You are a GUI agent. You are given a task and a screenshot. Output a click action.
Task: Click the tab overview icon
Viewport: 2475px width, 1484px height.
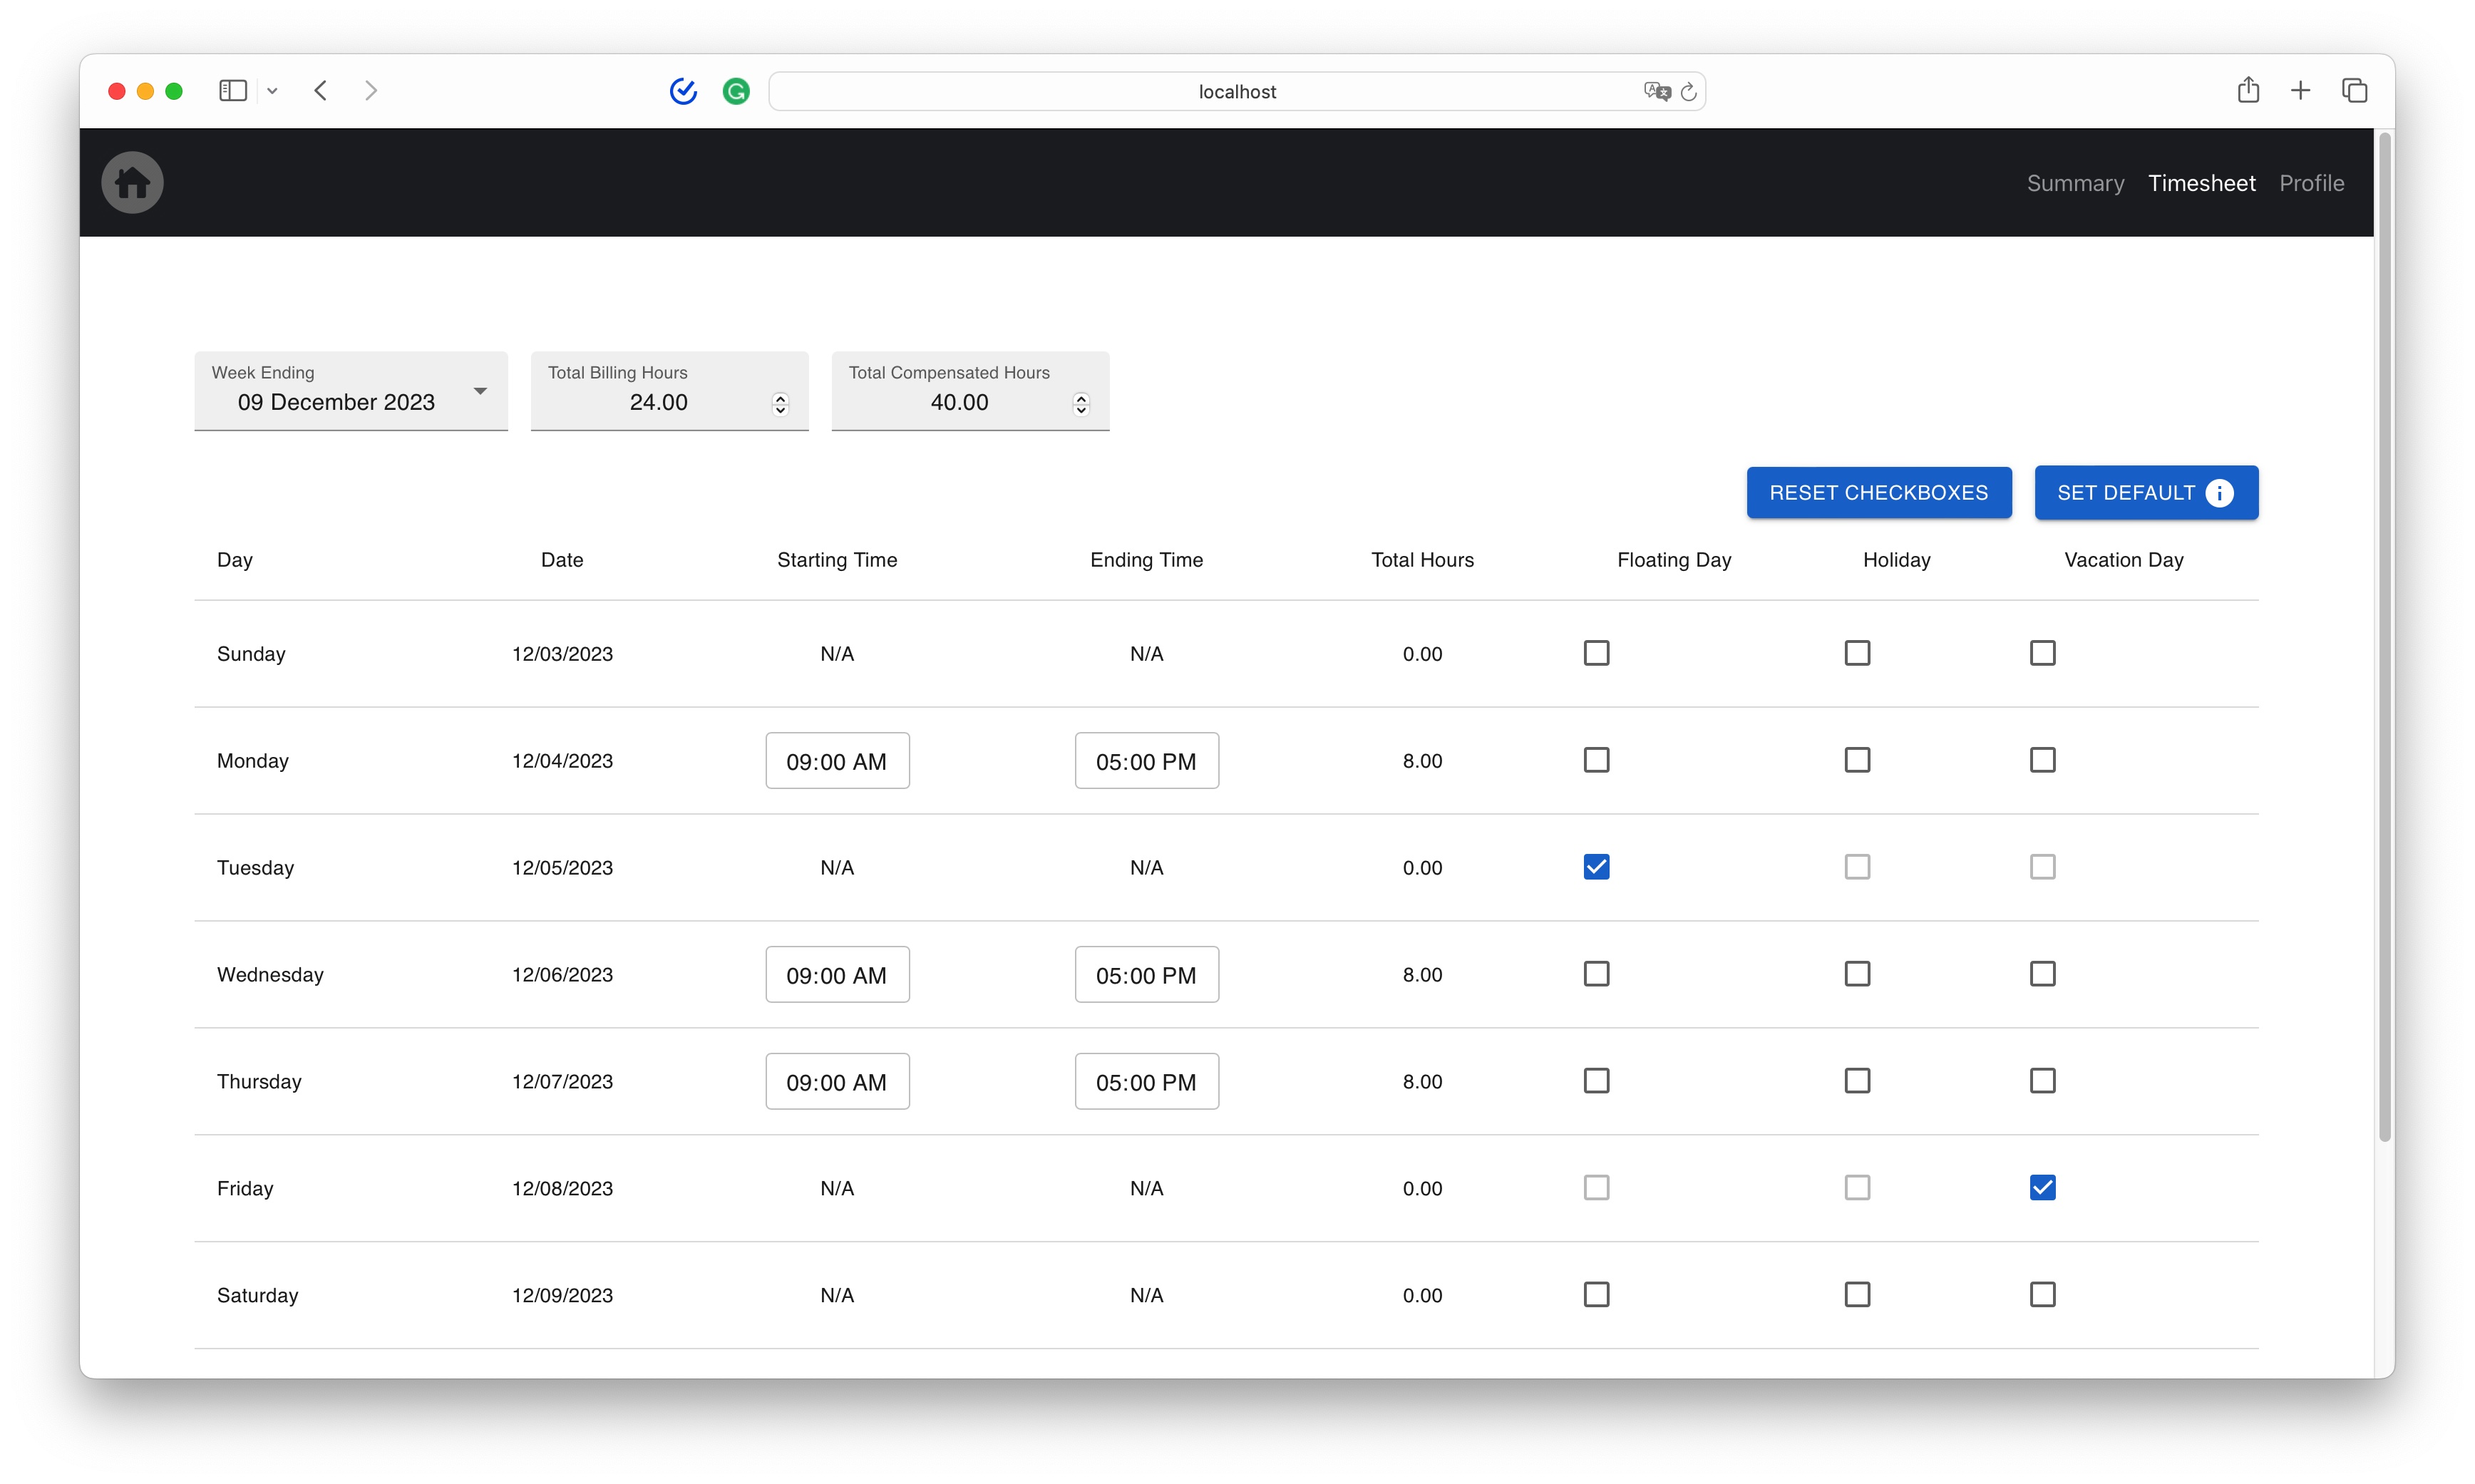(x=2355, y=90)
